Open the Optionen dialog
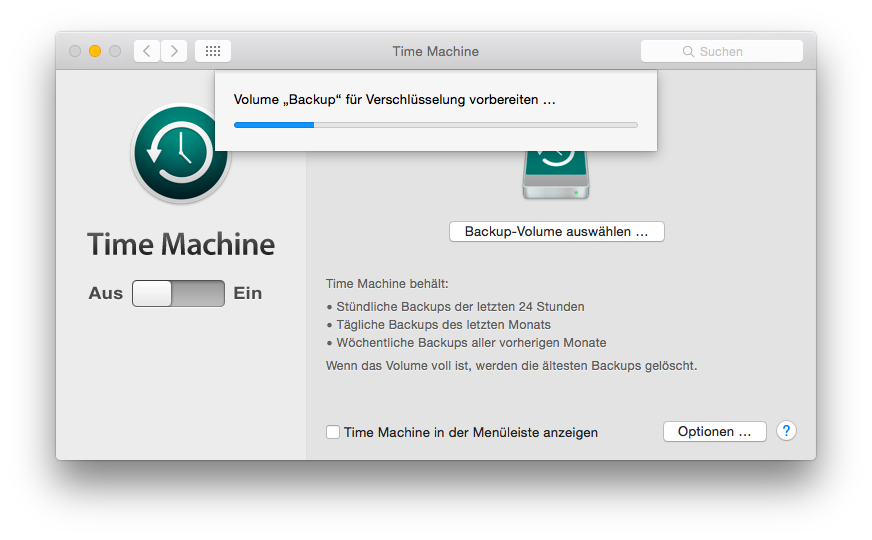The width and height of the screenshot is (872, 540). (715, 432)
